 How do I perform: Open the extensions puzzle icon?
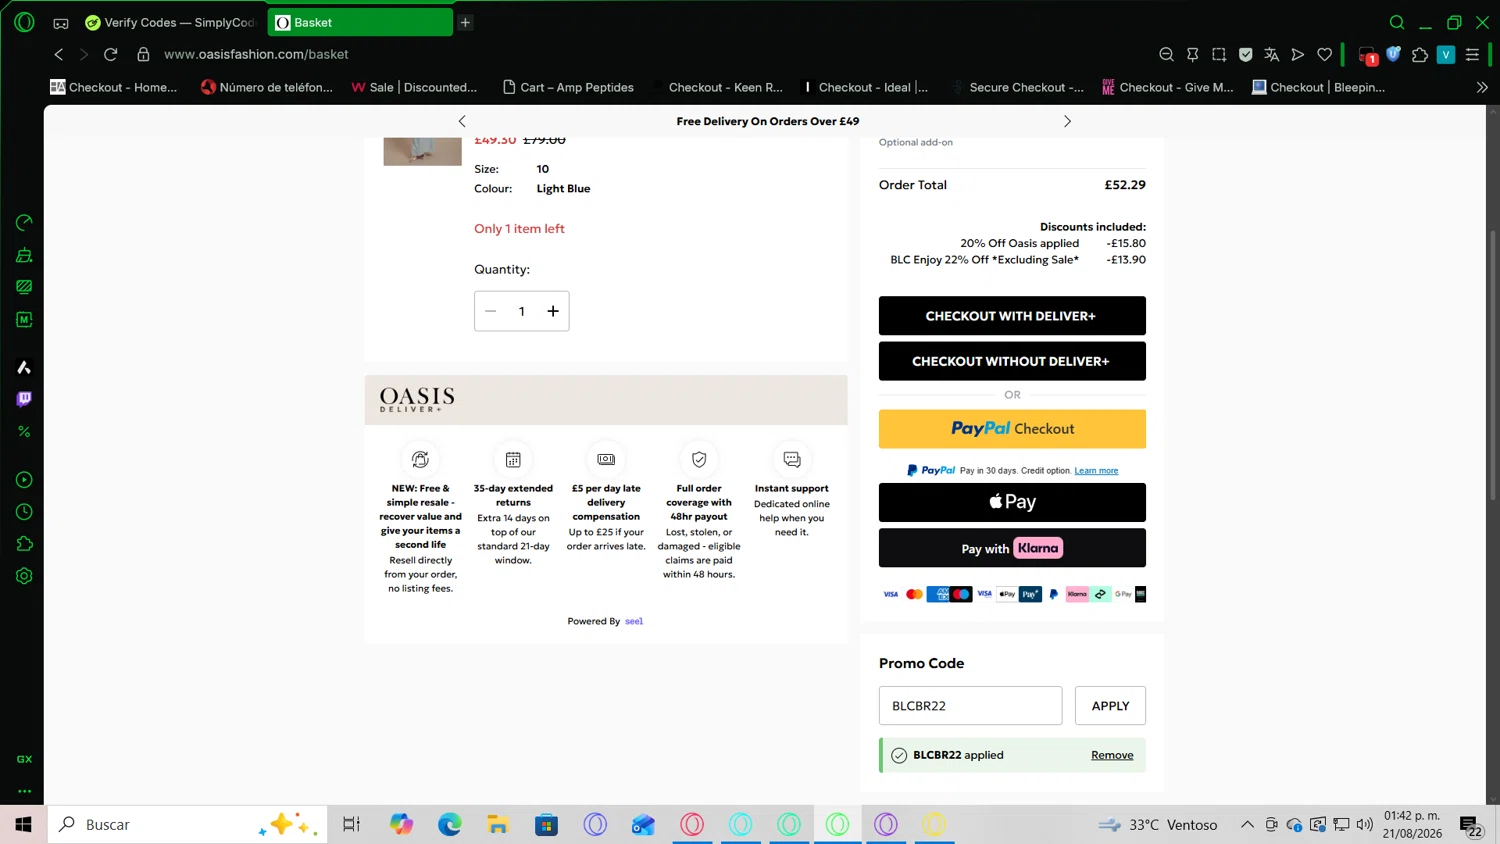[1419, 55]
